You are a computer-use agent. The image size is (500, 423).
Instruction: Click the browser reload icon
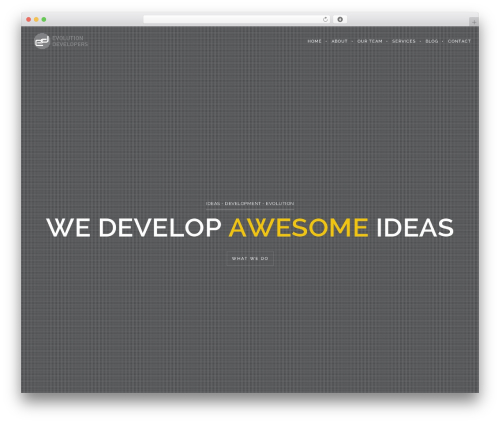pyautogui.click(x=325, y=20)
